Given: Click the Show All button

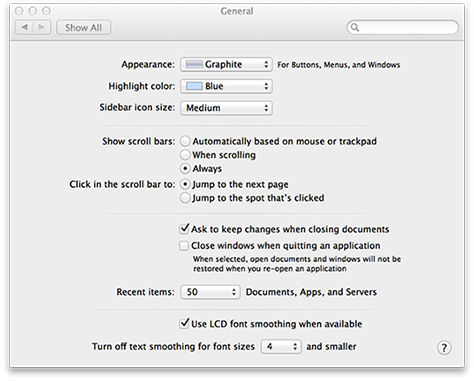Looking at the screenshot, I should point(83,27).
